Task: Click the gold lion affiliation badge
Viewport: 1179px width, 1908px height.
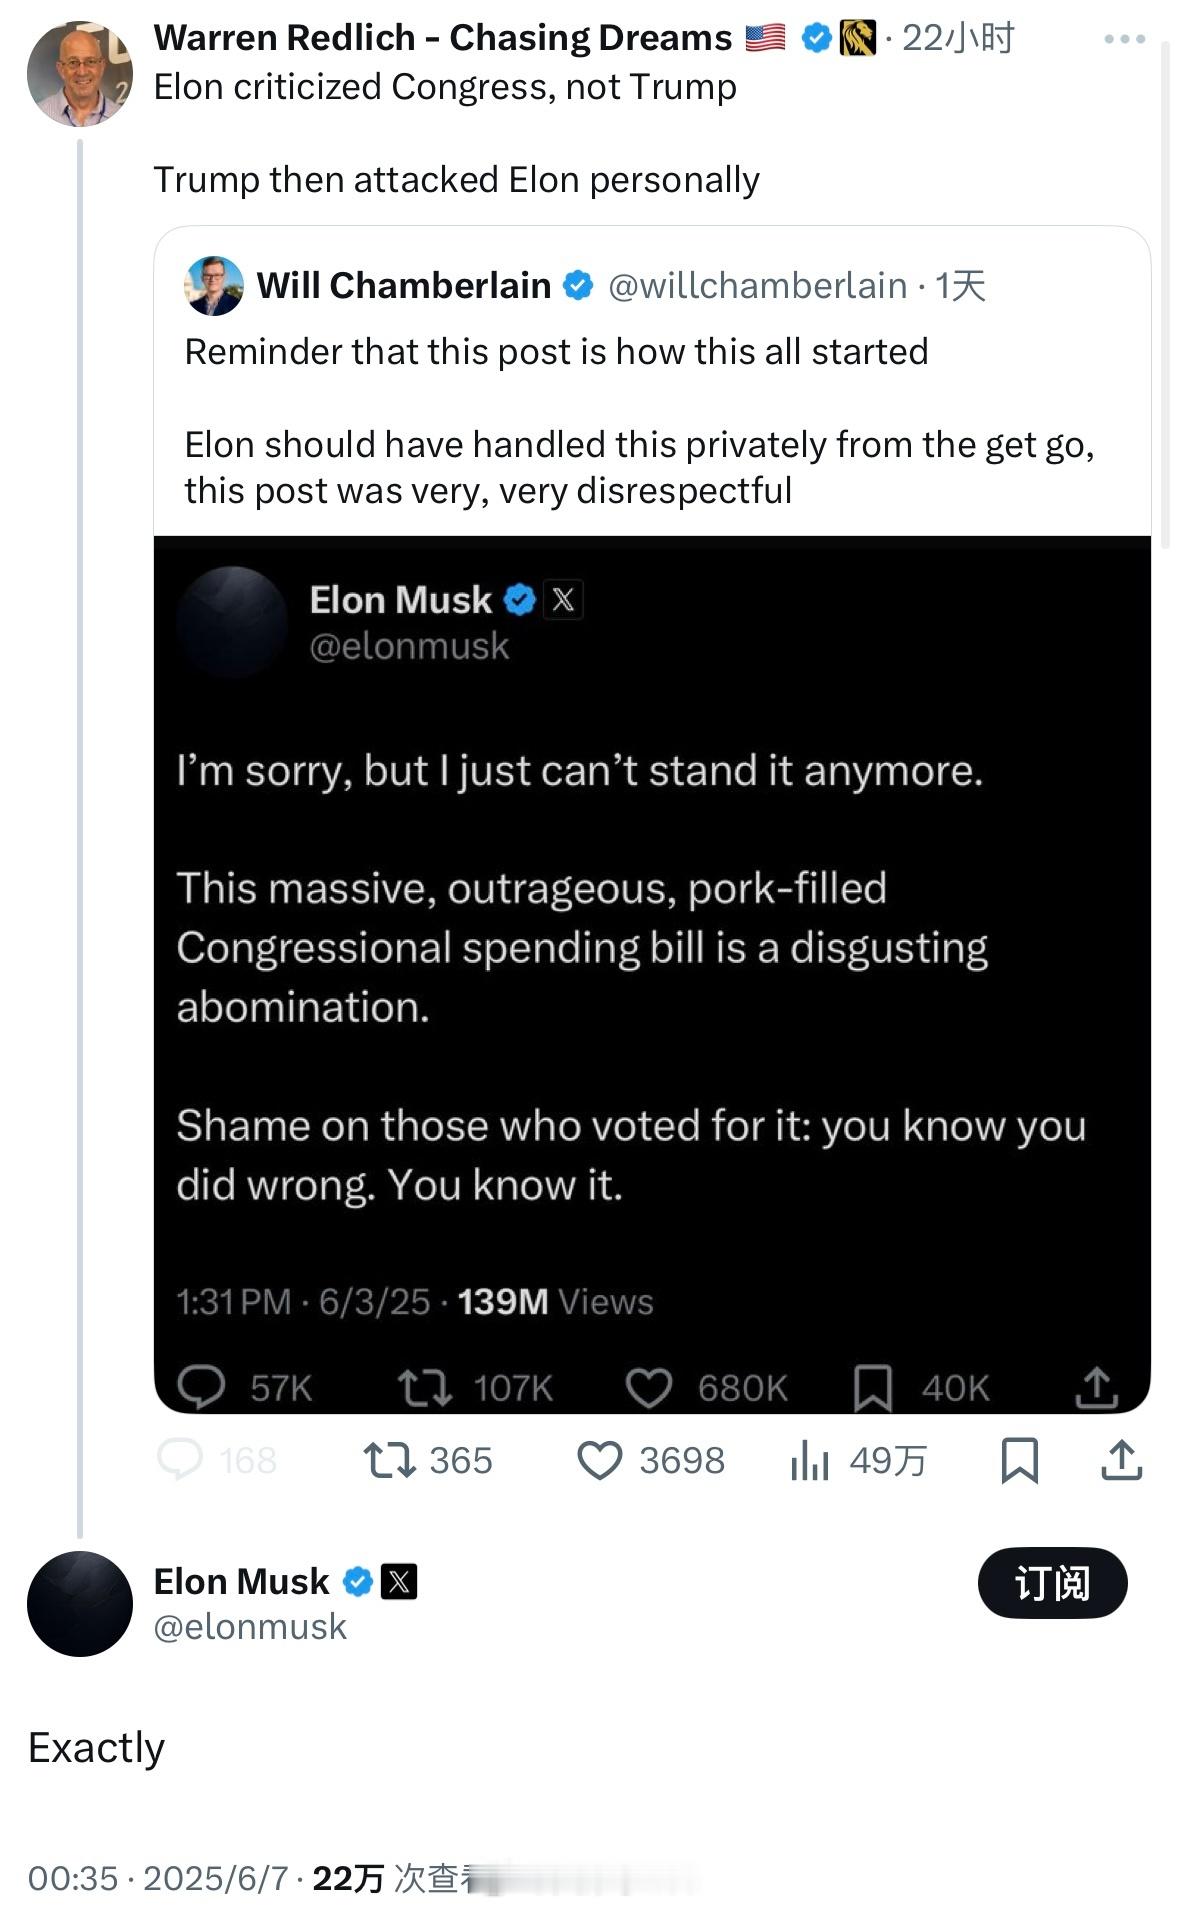Action: (x=858, y=38)
